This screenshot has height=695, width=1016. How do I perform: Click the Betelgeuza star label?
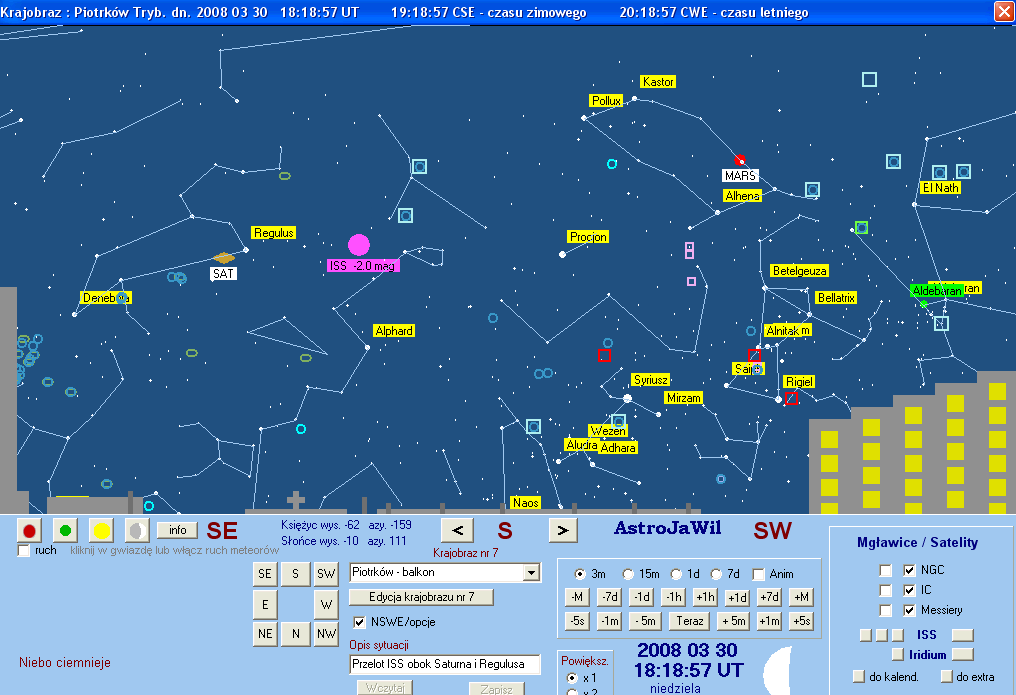point(800,271)
